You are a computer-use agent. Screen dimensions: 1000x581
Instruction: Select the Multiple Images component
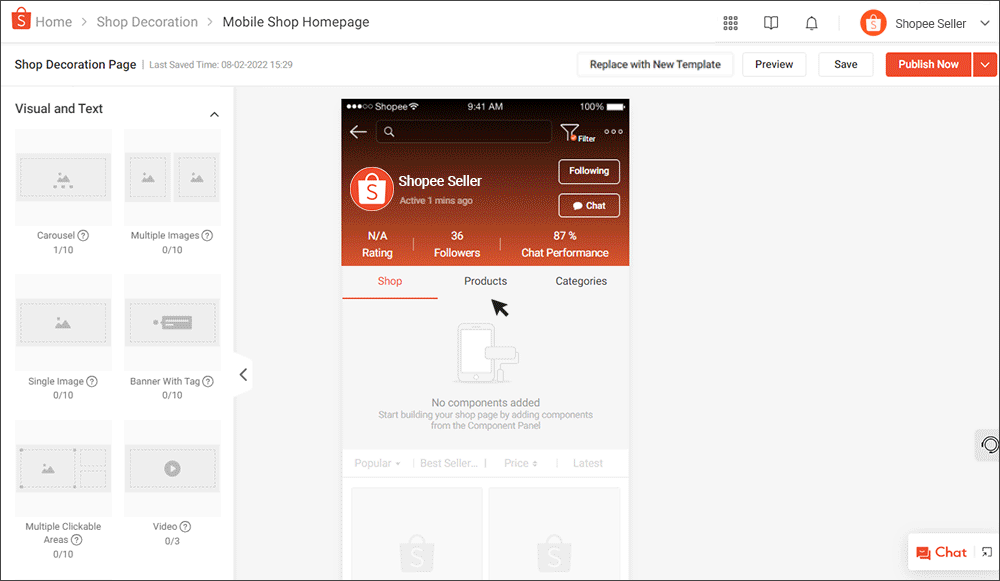click(171, 176)
